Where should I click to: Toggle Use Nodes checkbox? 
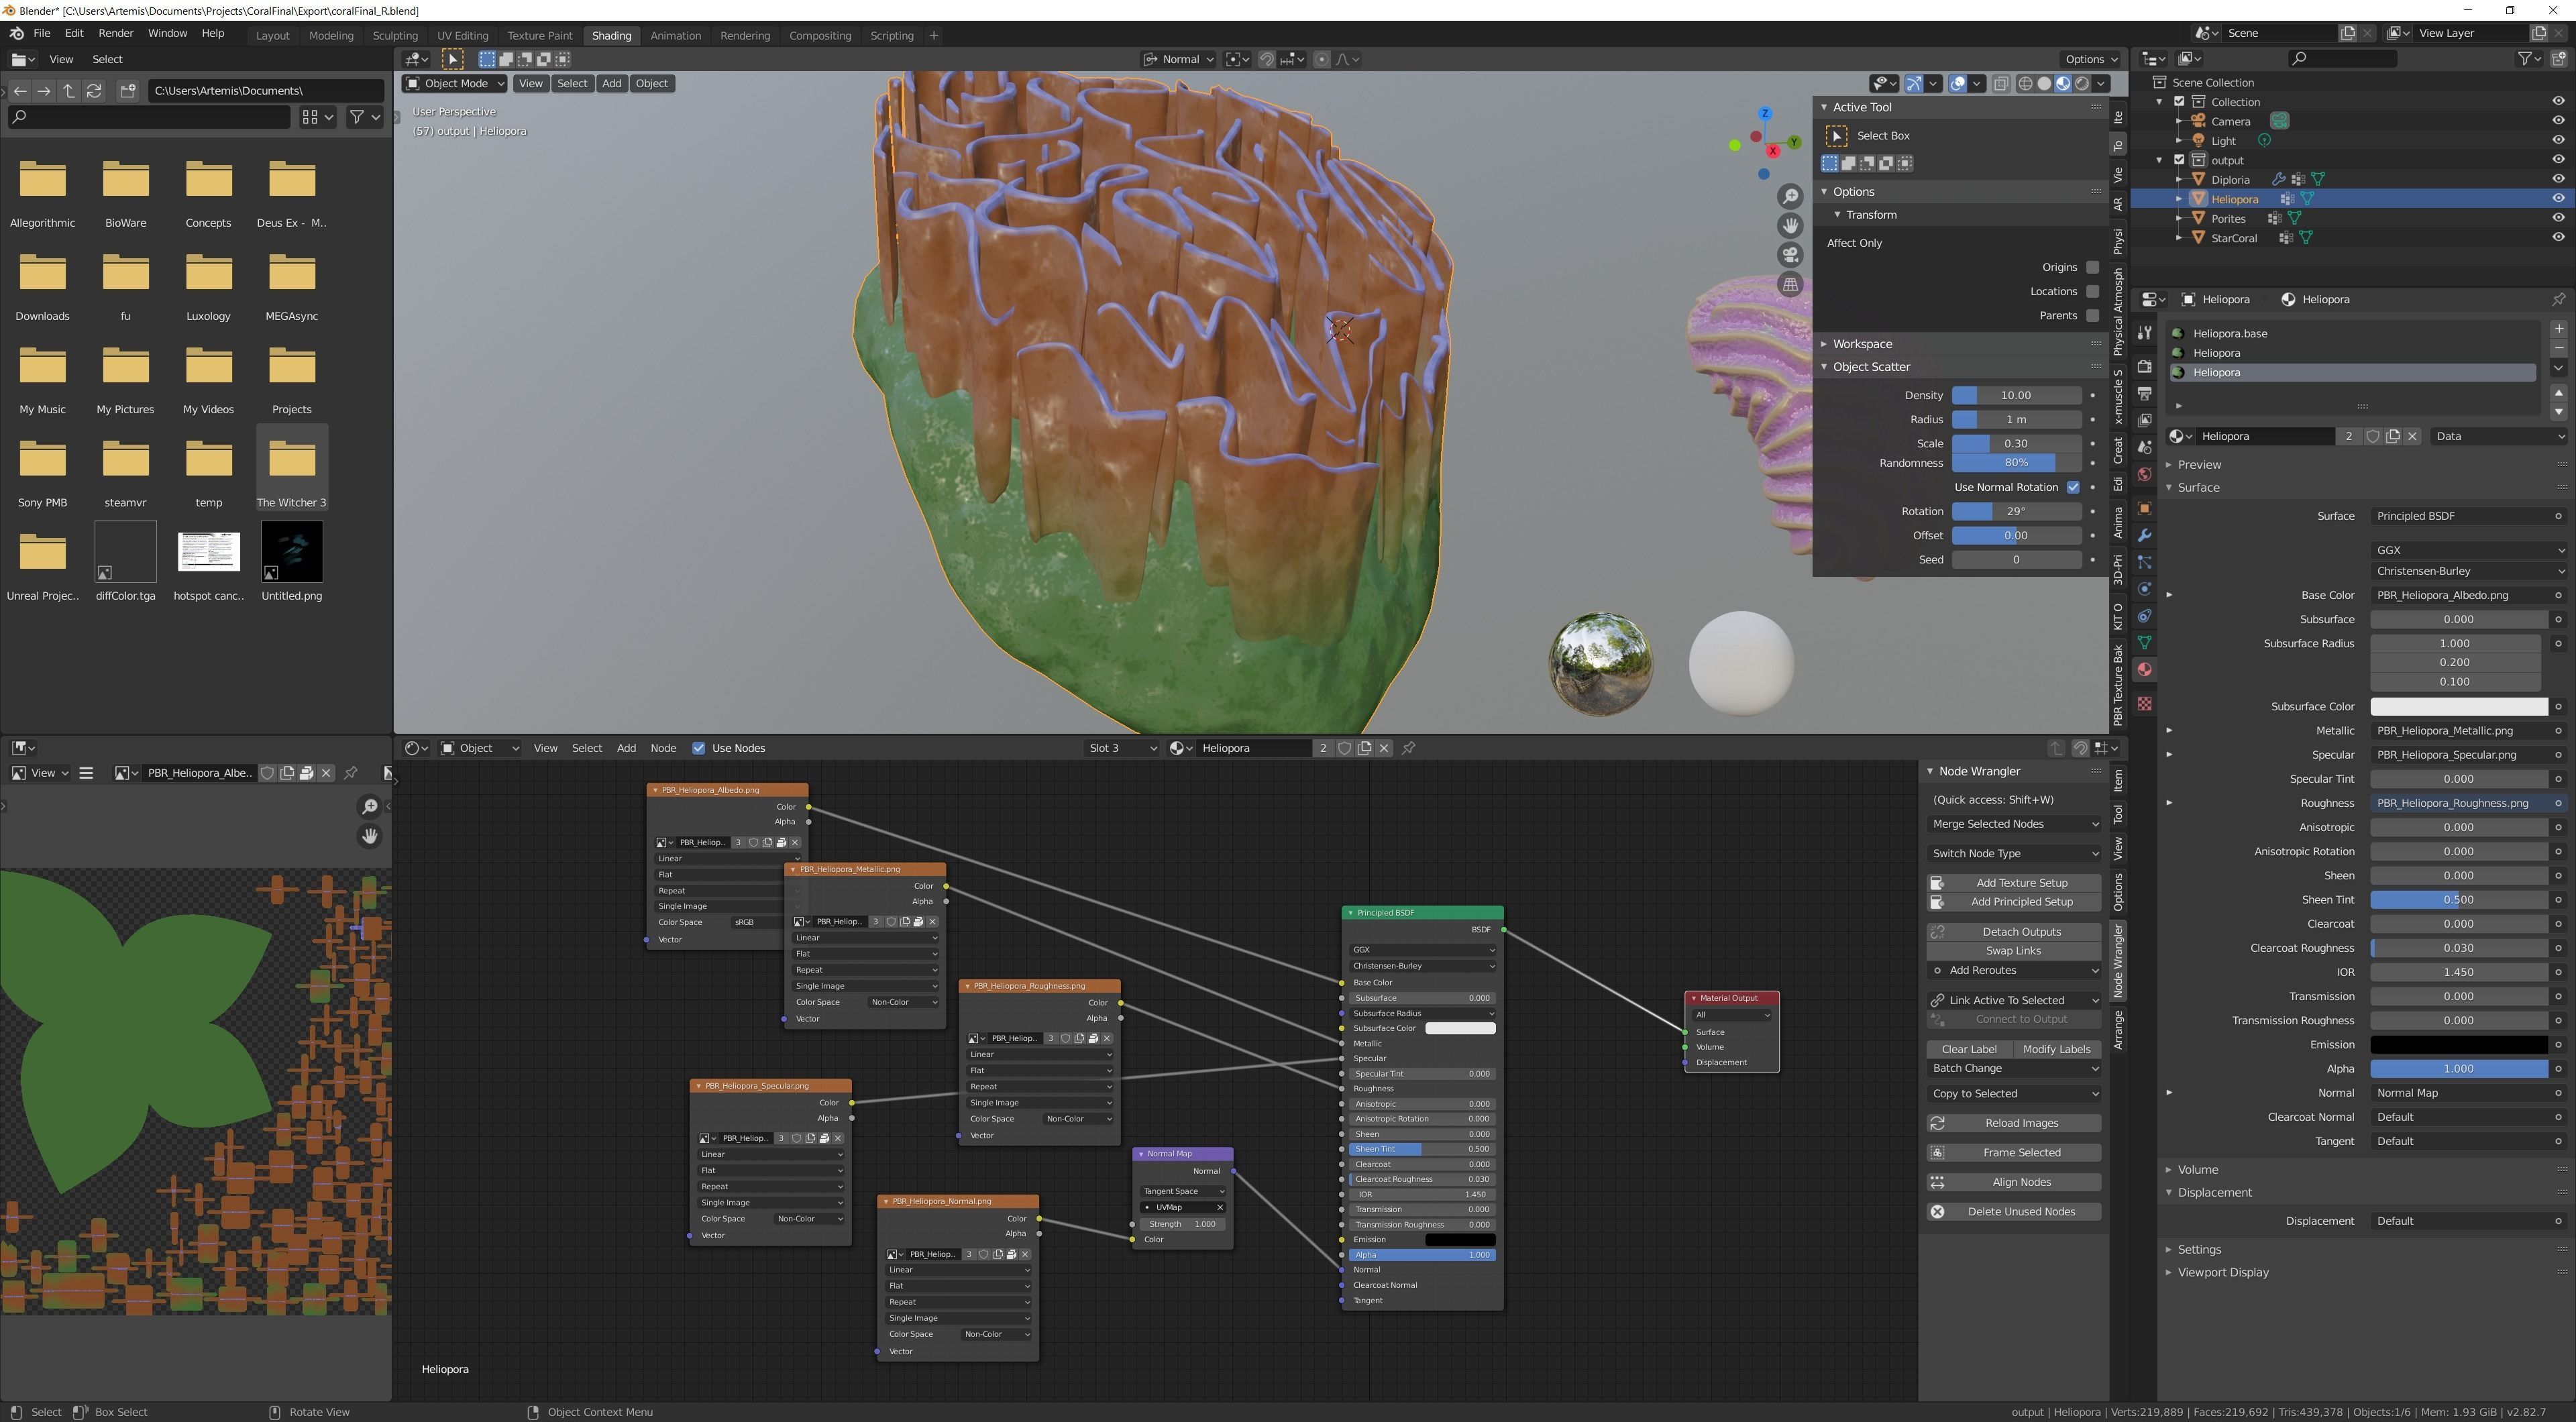tap(699, 748)
